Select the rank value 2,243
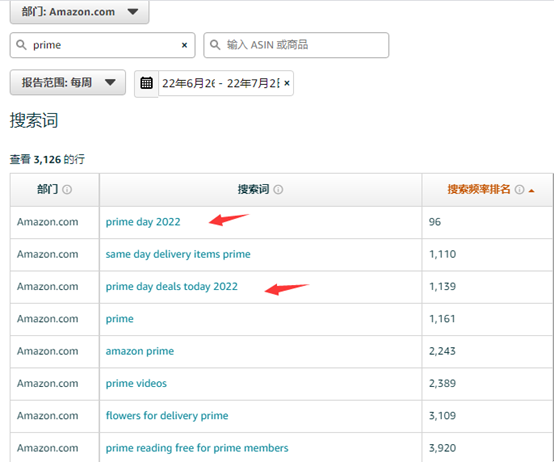Screen dimensions: 554x462 pos(442,351)
